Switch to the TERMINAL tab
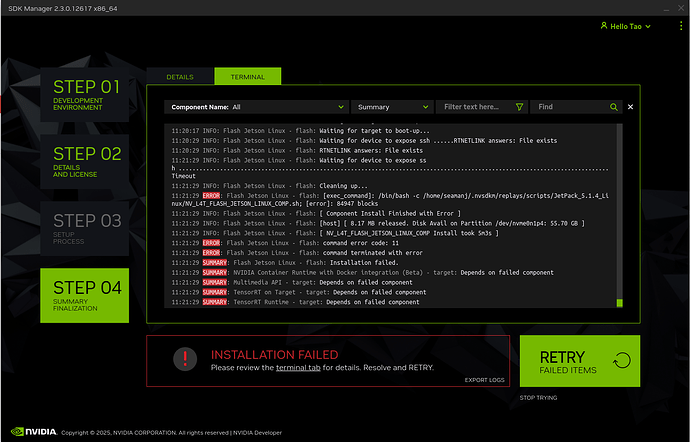 pyautogui.click(x=247, y=77)
